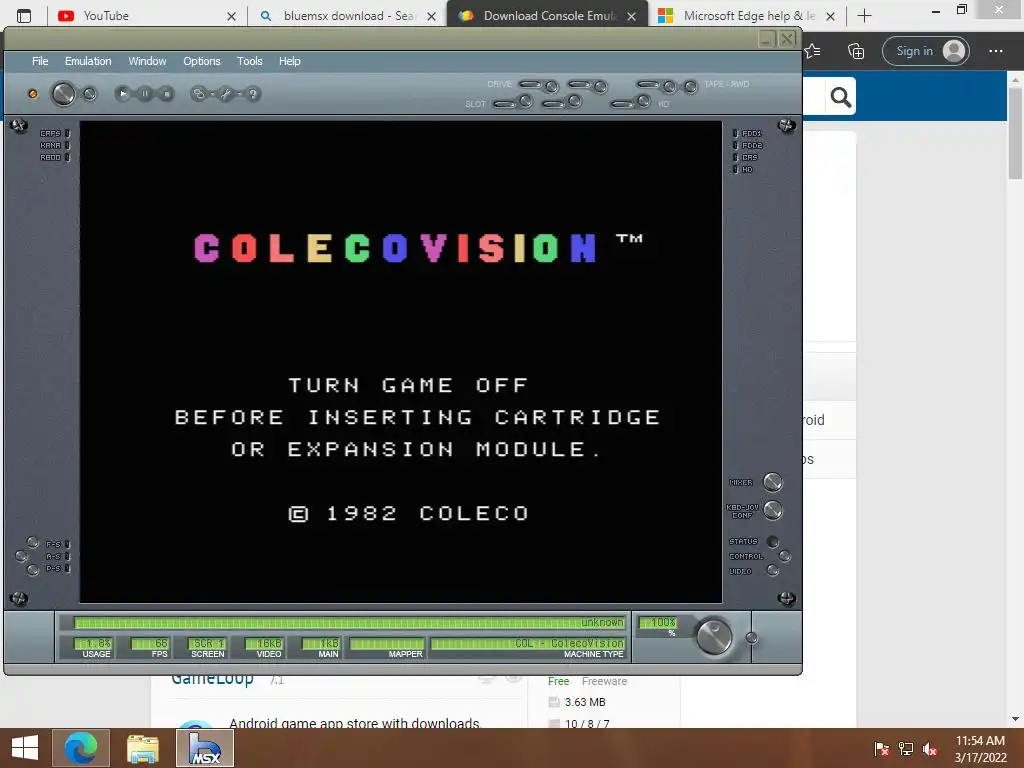
Task: Click the 16kB VIDEO memory display
Action: 264,643
